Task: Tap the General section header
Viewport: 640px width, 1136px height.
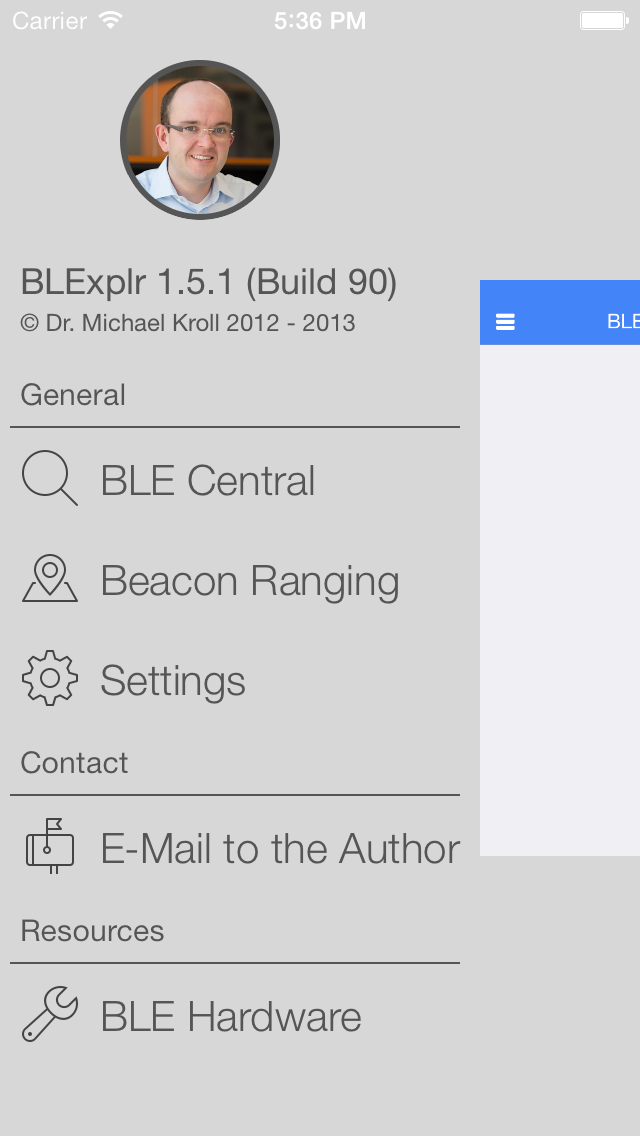Action: (x=72, y=395)
